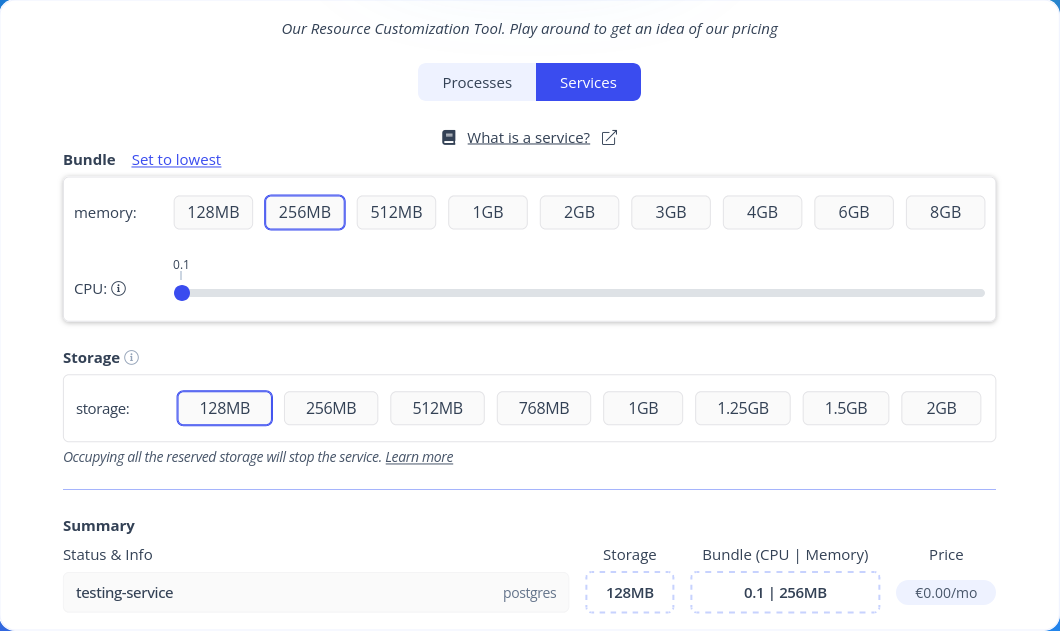
Task: Pick the 1.25GB storage size
Action: pyautogui.click(x=743, y=408)
